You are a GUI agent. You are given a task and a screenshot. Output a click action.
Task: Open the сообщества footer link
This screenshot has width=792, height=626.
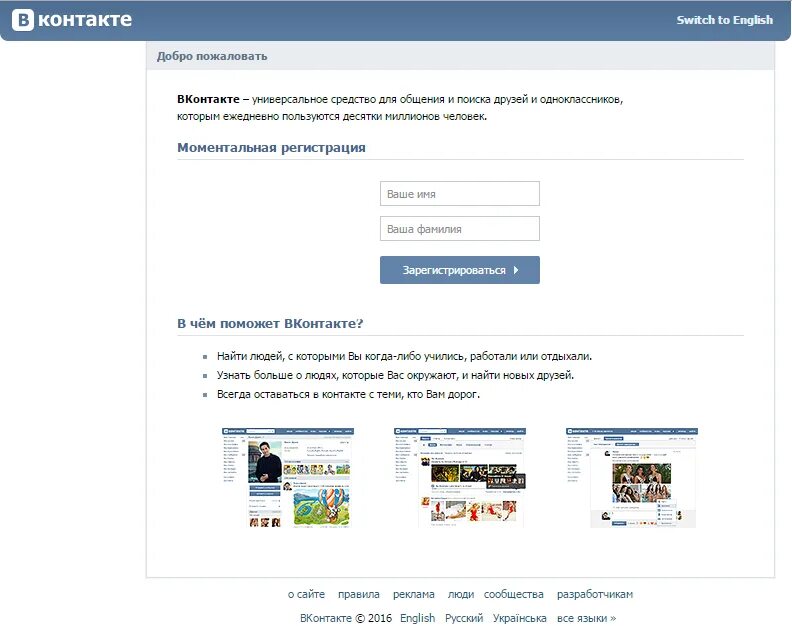pos(514,594)
